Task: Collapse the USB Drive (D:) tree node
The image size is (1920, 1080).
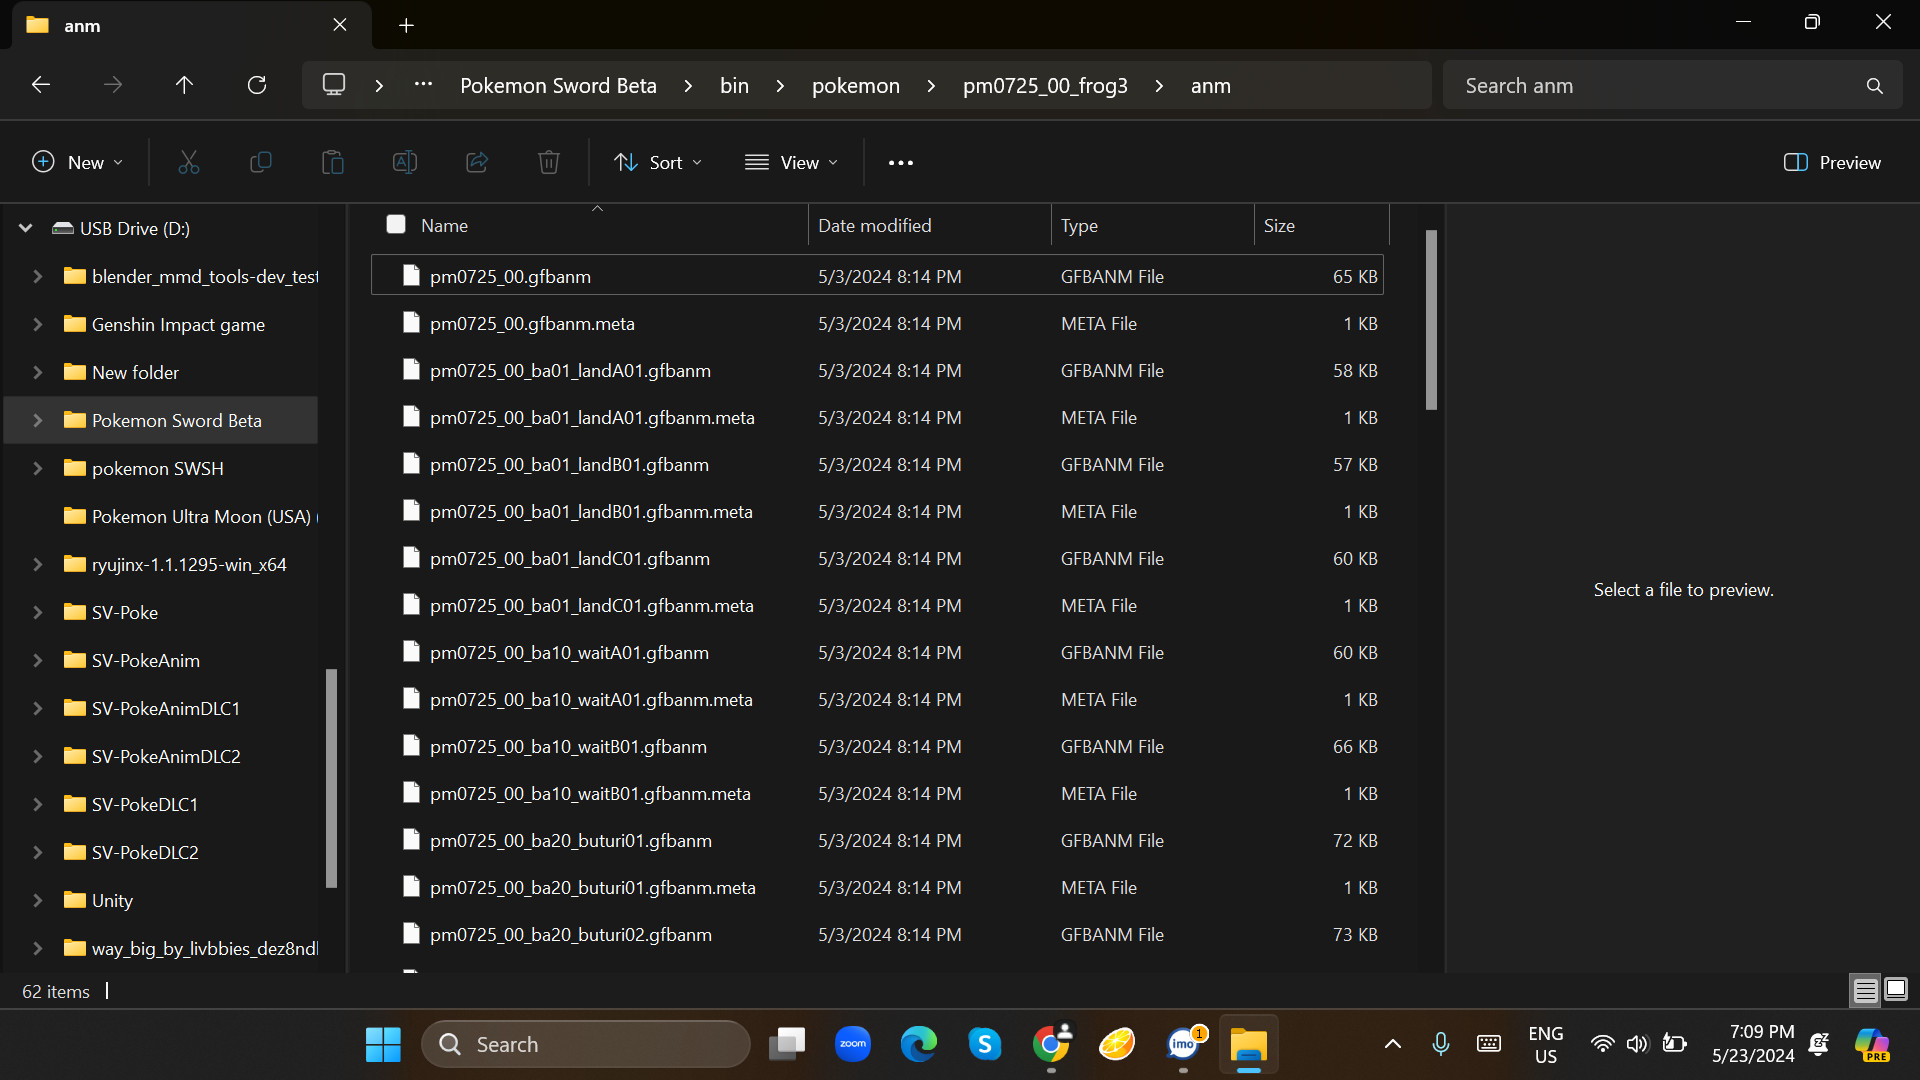Action: tap(26, 228)
